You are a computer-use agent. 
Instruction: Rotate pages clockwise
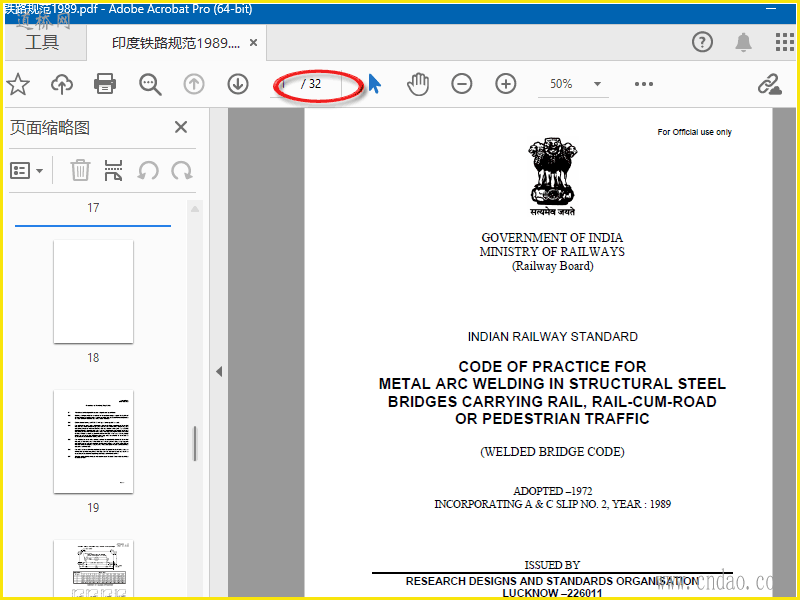click(182, 170)
